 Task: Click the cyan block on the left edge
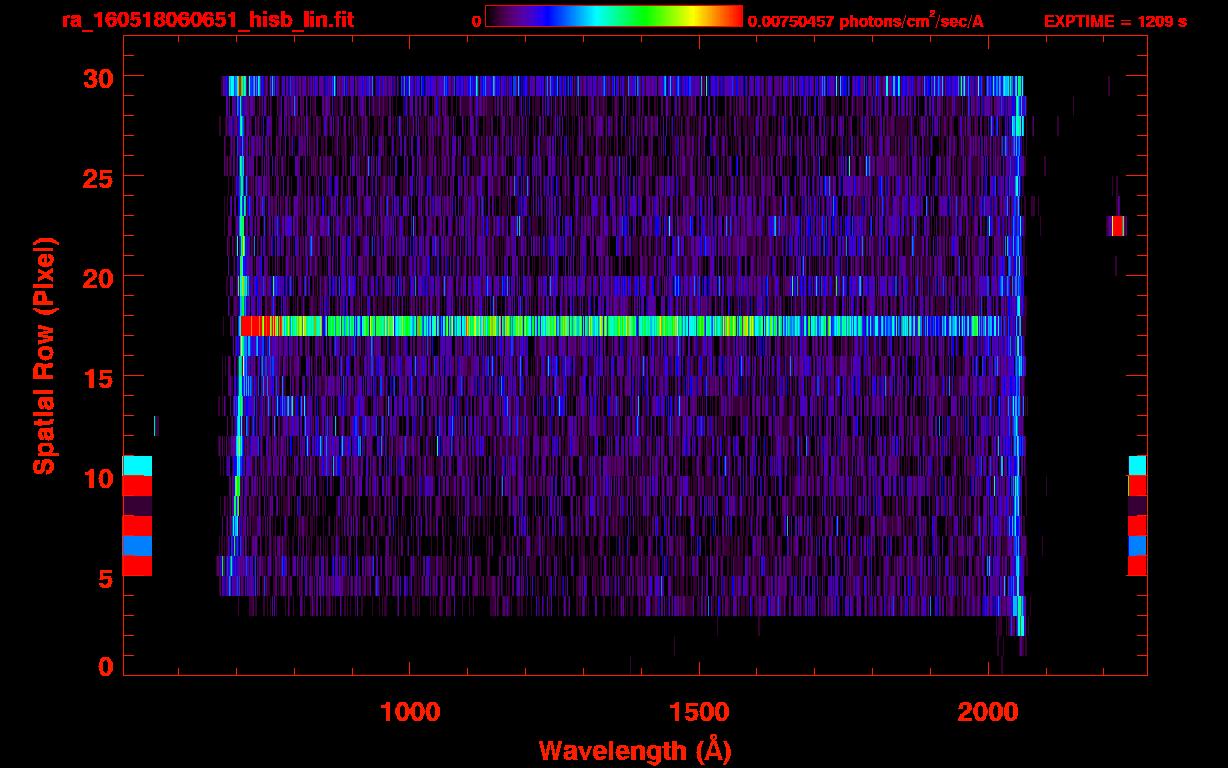(x=137, y=465)
